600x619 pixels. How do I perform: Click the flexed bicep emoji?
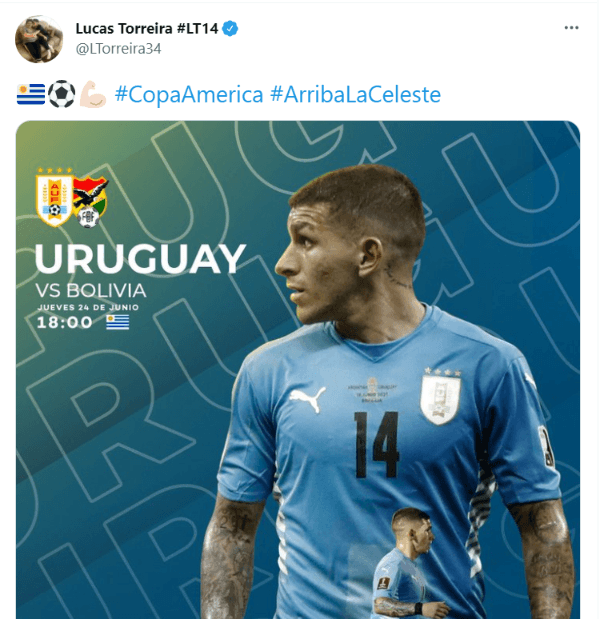pyautogui.click(x=92, y=94)
